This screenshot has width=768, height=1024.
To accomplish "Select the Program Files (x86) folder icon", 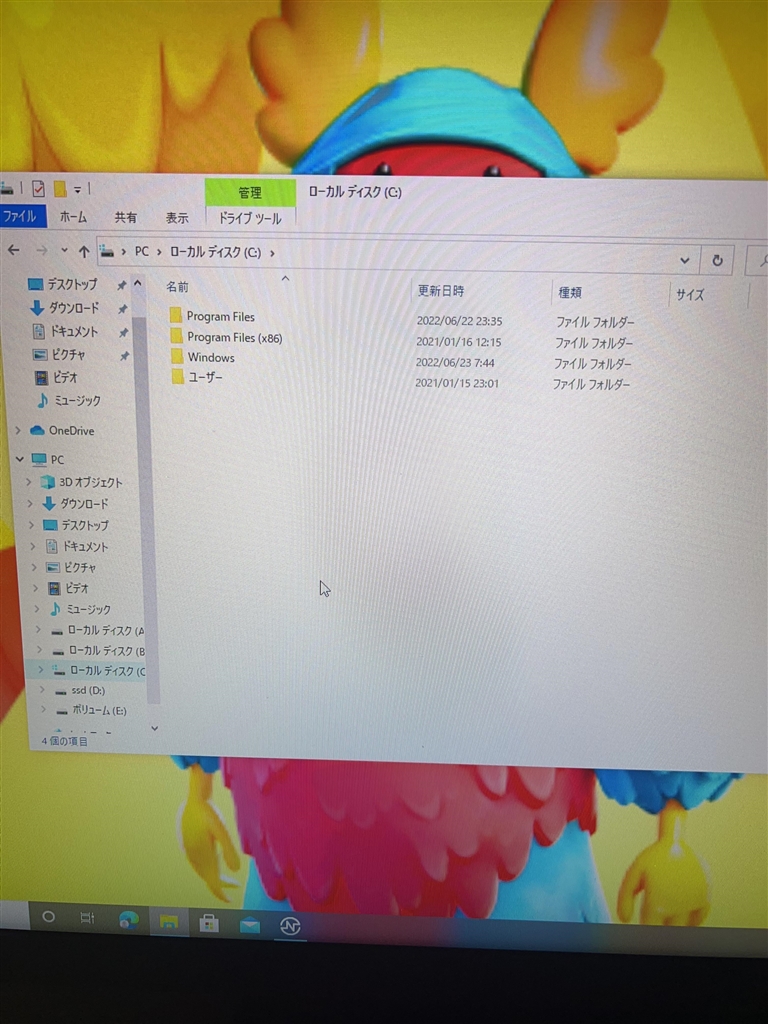I will (176, 336).
